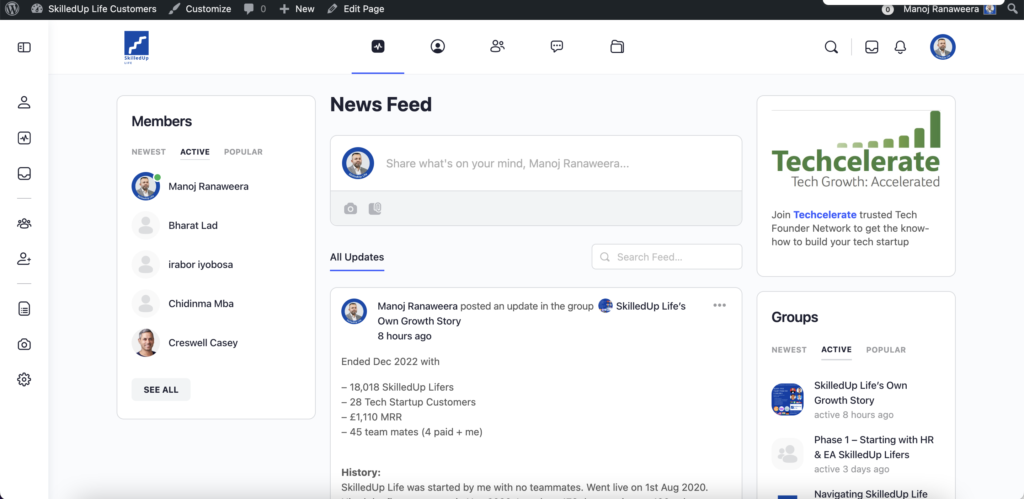Open member Bharat Lad
Image resolution: width=1024 pixels, height=499 pixels.
coord(193,225)
